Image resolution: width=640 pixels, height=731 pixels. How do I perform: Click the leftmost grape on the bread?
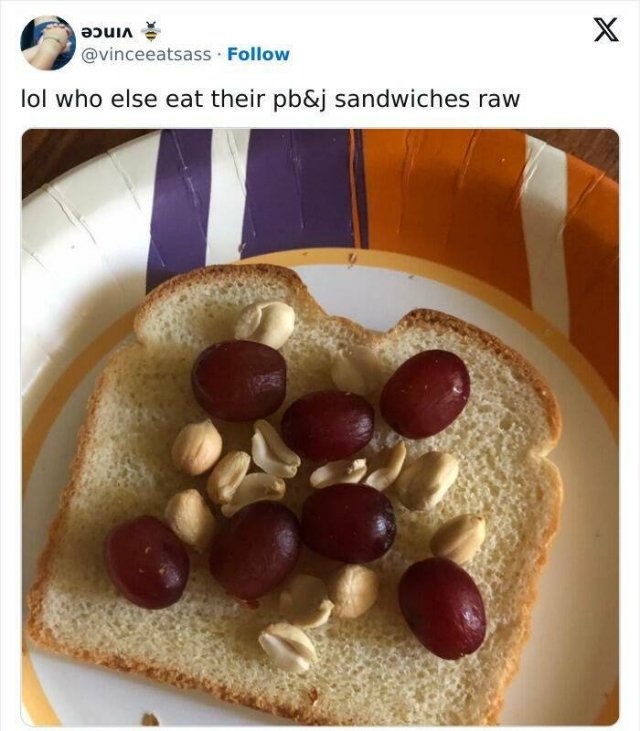click(147, 563)
